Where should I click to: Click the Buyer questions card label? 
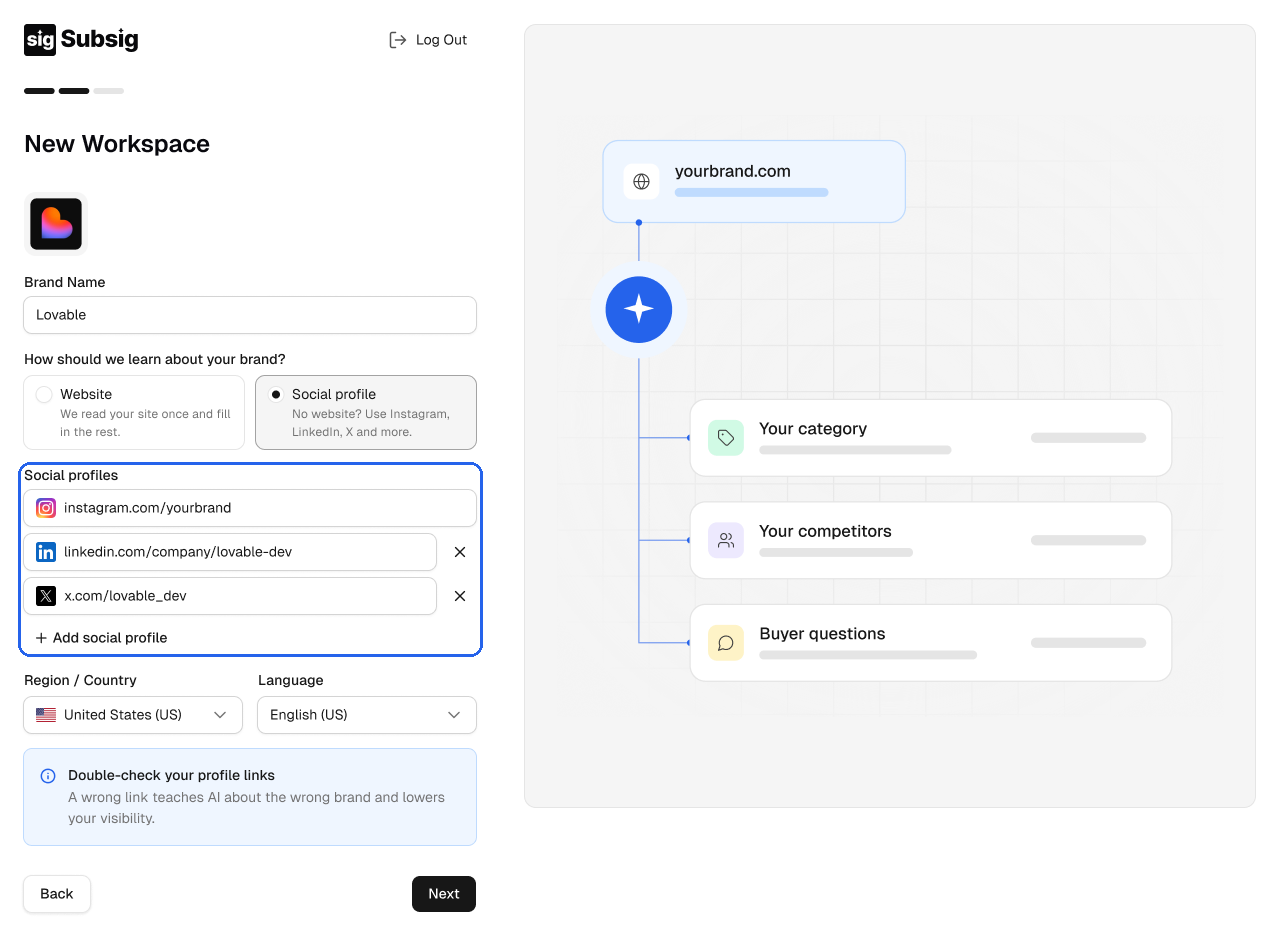[822, 634]
